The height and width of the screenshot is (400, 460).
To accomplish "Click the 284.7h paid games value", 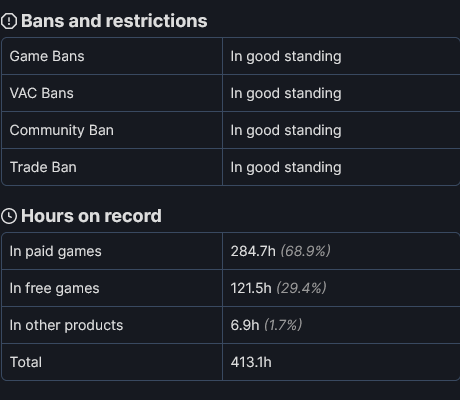I will [253, 251].
